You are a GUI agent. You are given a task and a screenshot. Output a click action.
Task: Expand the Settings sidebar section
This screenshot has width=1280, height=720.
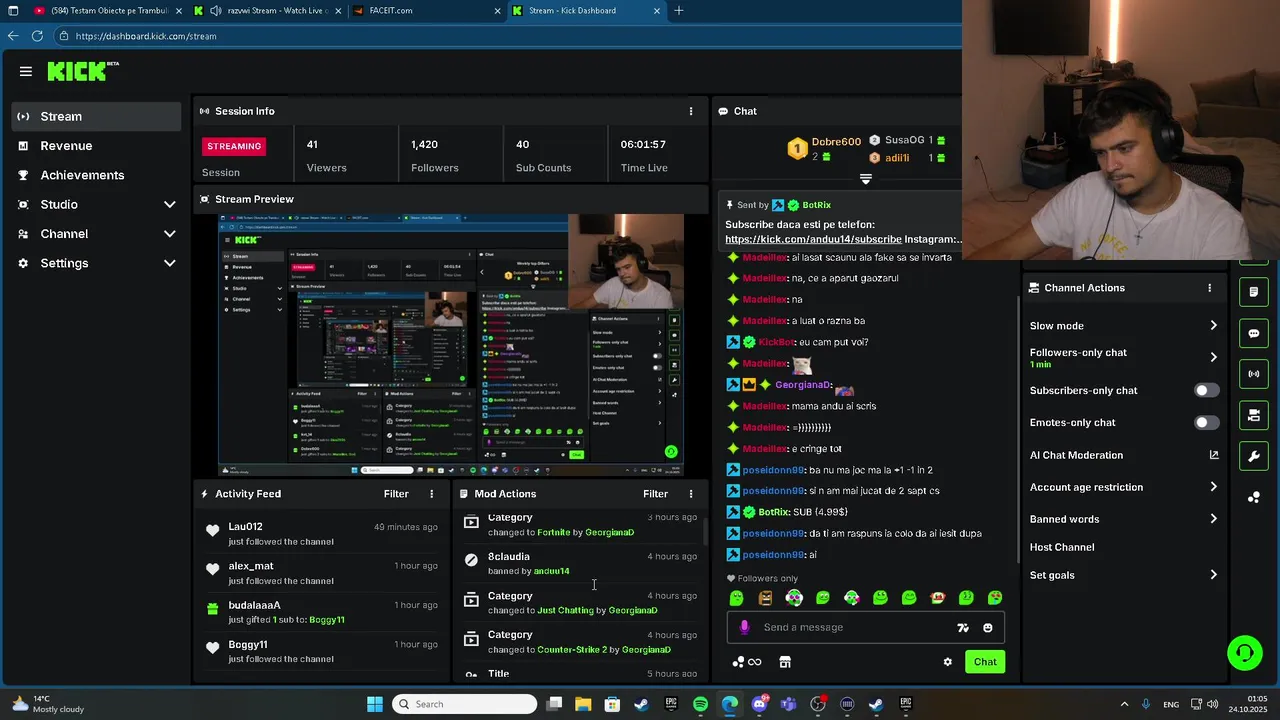pyautogui.click(x=97, y=263)
